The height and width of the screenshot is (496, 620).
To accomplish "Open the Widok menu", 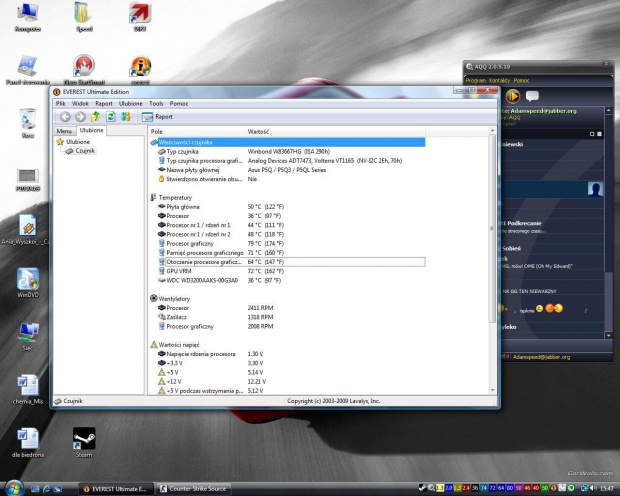I will (x=80, y=104).
